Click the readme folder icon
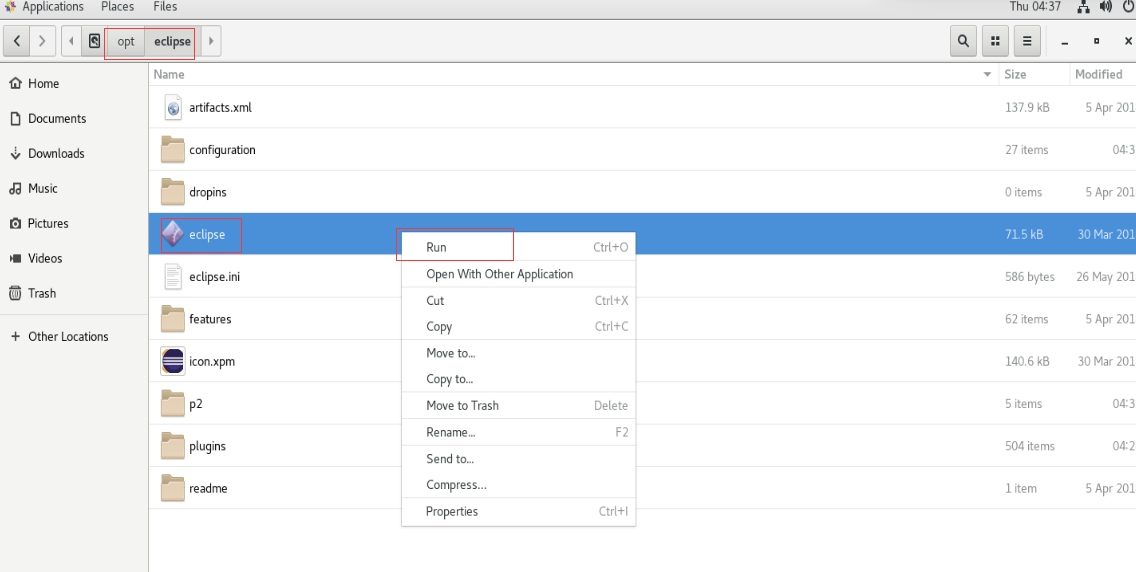This screenshot has height=572, width=1136. 172,487
